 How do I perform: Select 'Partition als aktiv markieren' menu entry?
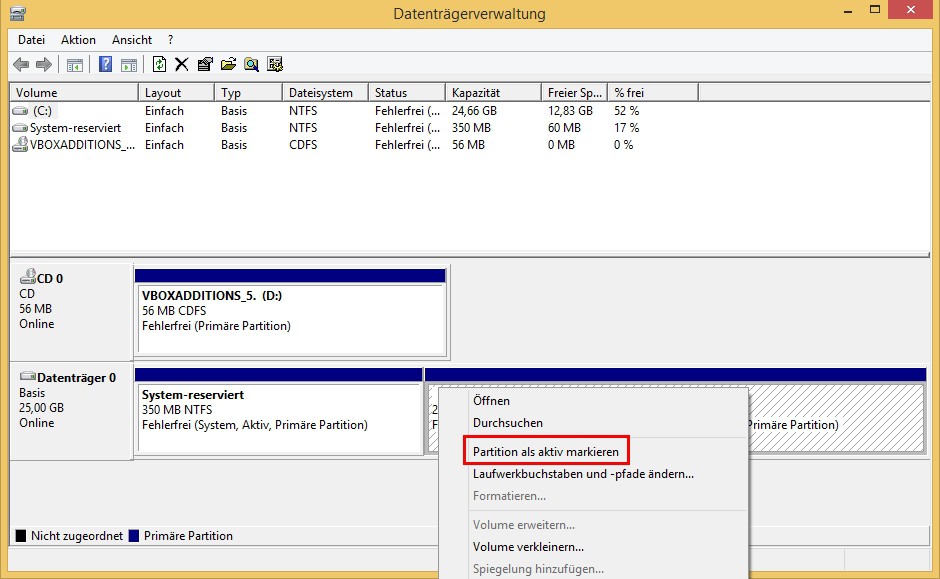coord(545,452)
